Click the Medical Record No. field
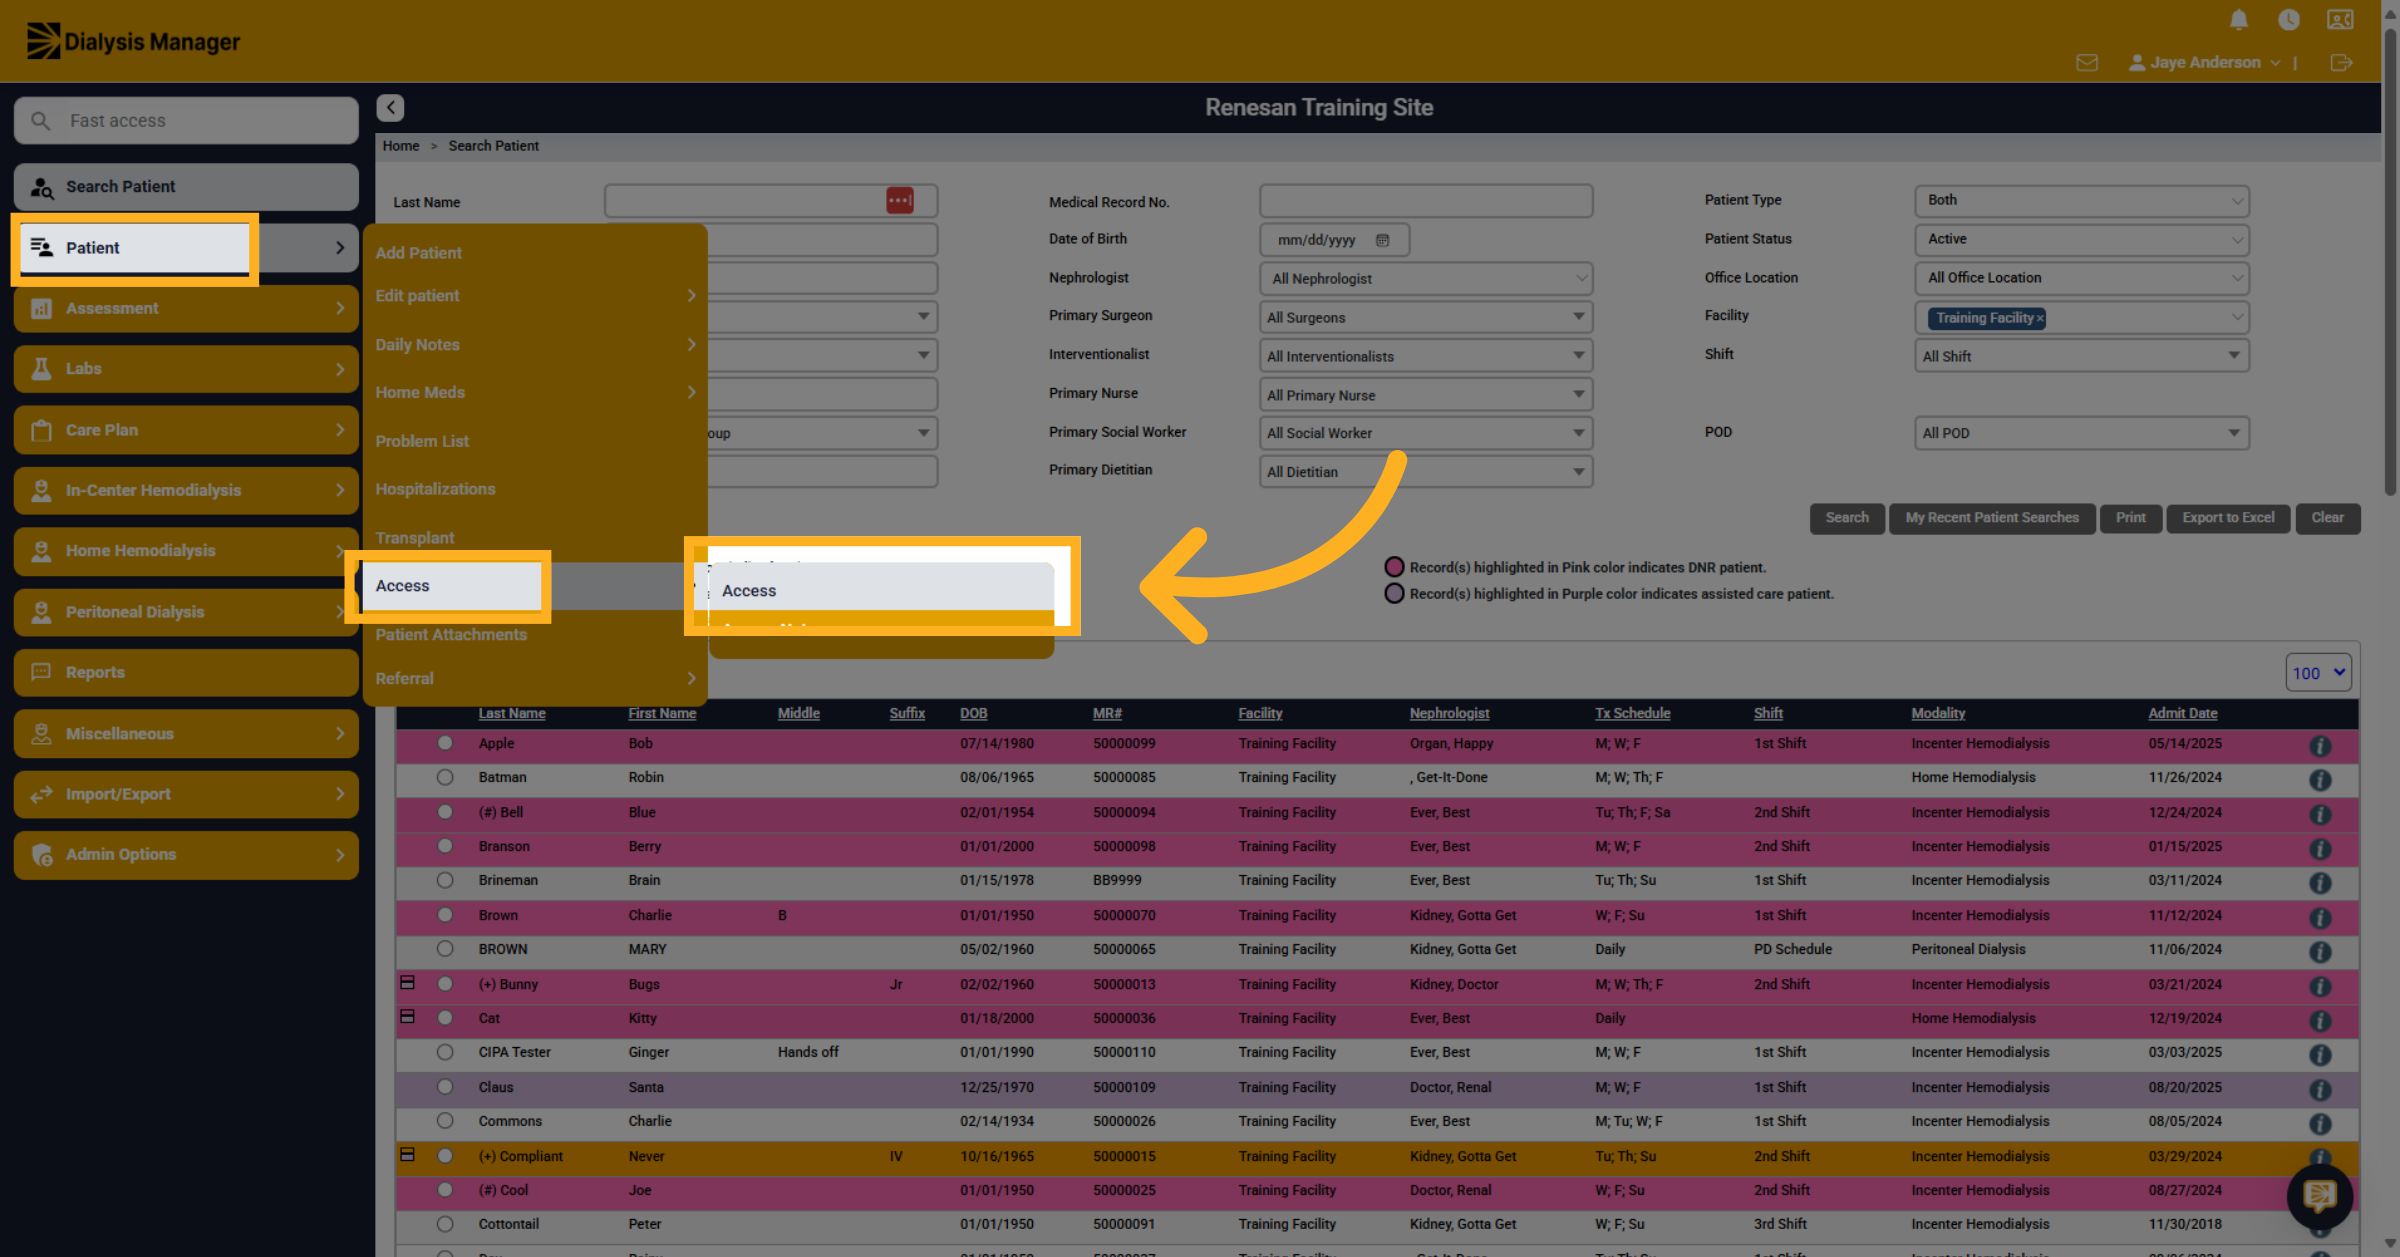Screen dimensions: 2400x1257 1426,201
